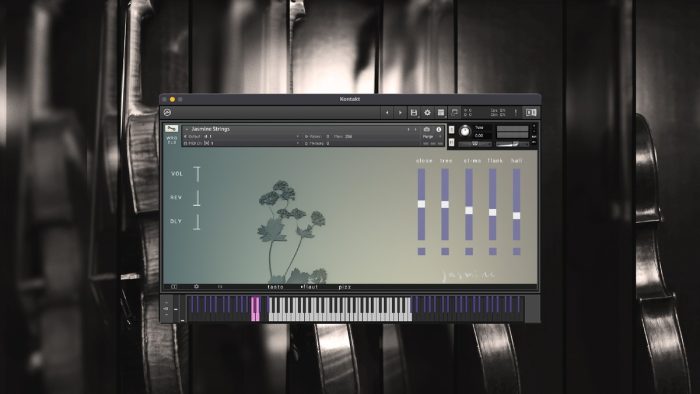
Task: Toggle the browser side panel icon
Action: tap(531, 112)
